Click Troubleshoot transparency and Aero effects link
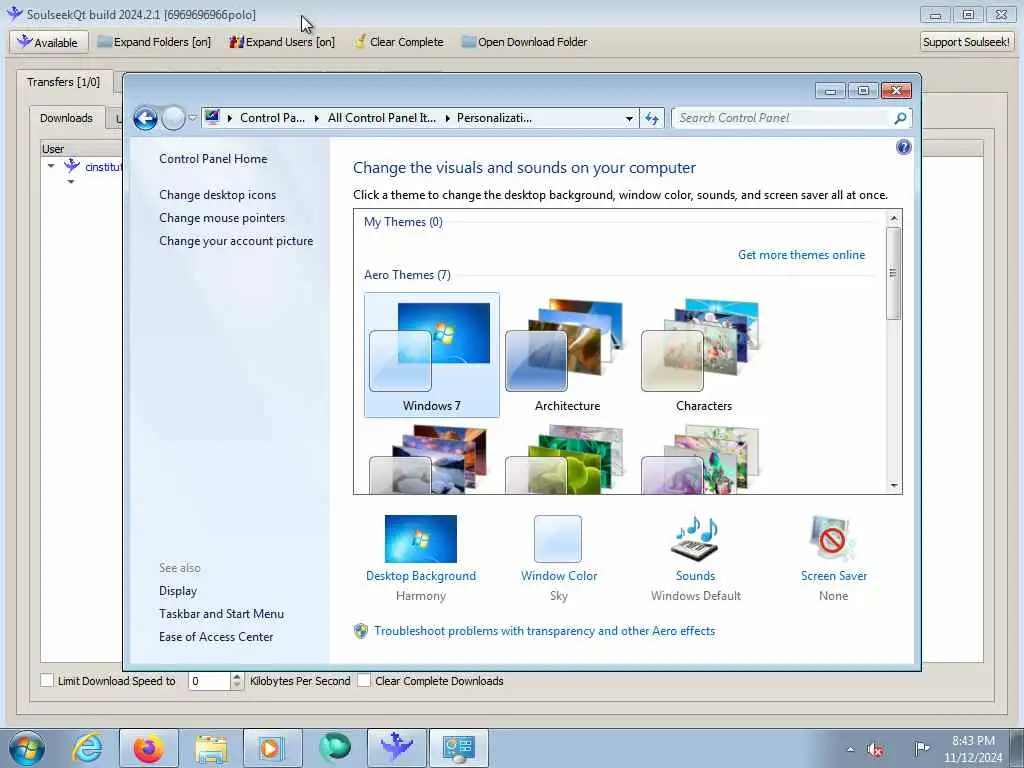1024x768 pixels. click(x=544, y=631)
